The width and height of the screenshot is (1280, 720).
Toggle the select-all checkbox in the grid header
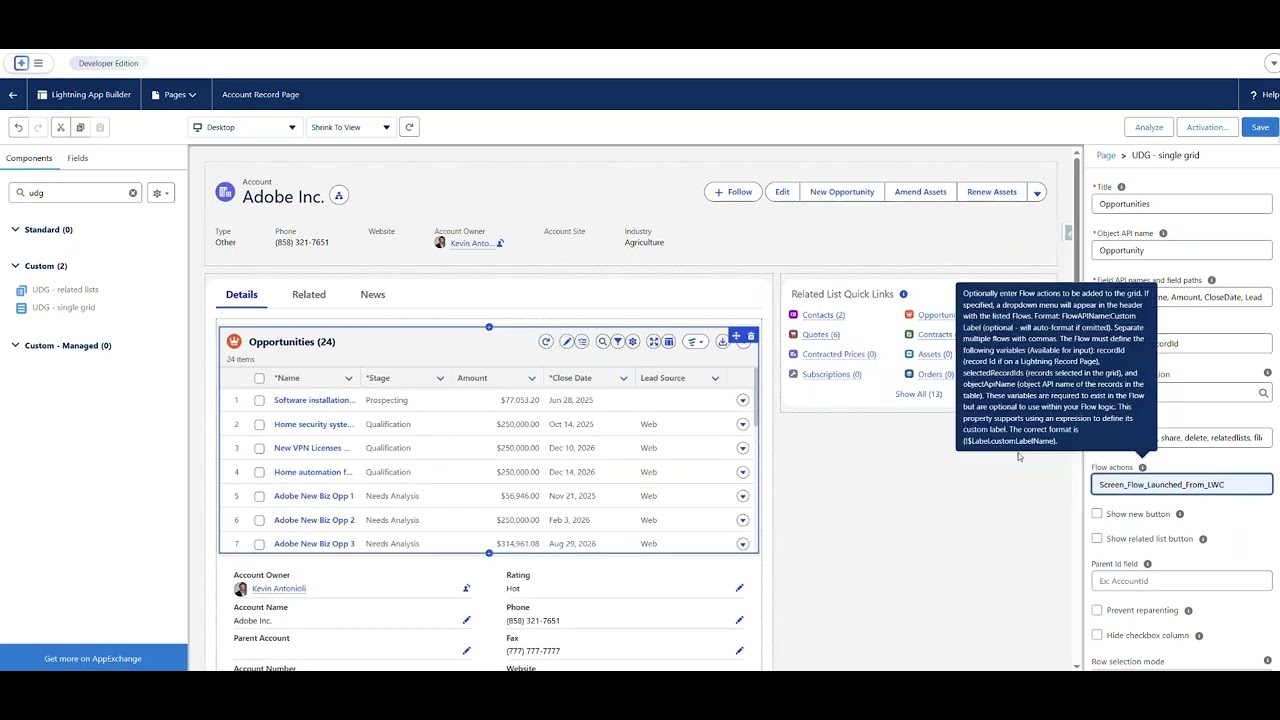(x=259, y=378)
